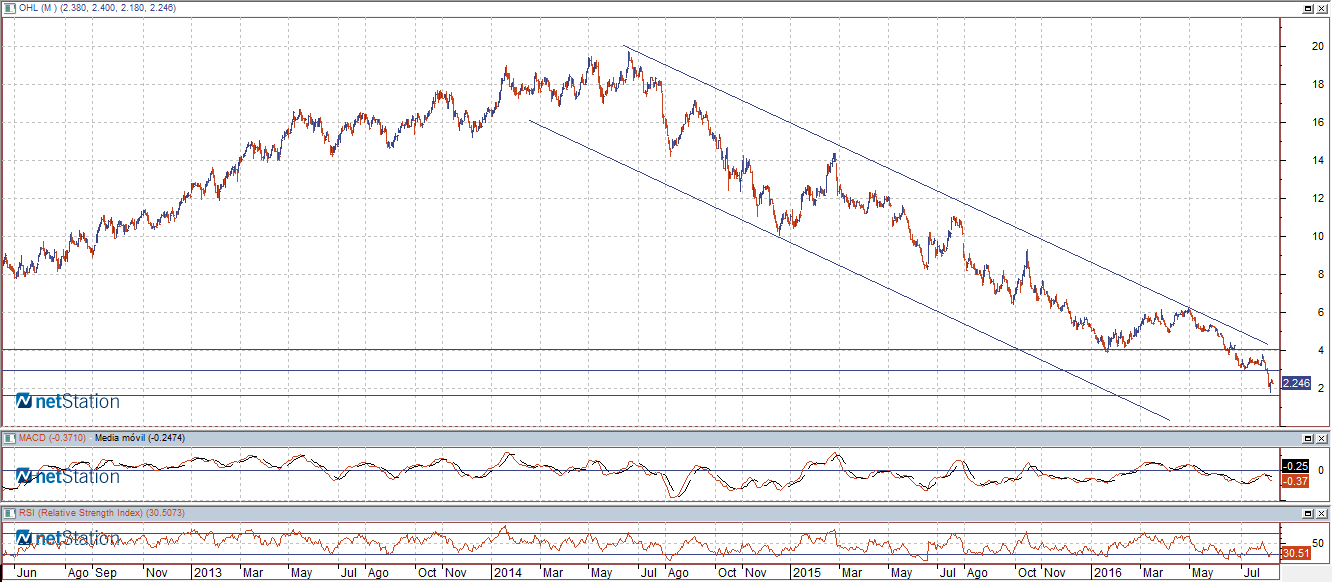Click the 2014 label on the time axis
Screen dimensions: 1332x582
[506, 574]
